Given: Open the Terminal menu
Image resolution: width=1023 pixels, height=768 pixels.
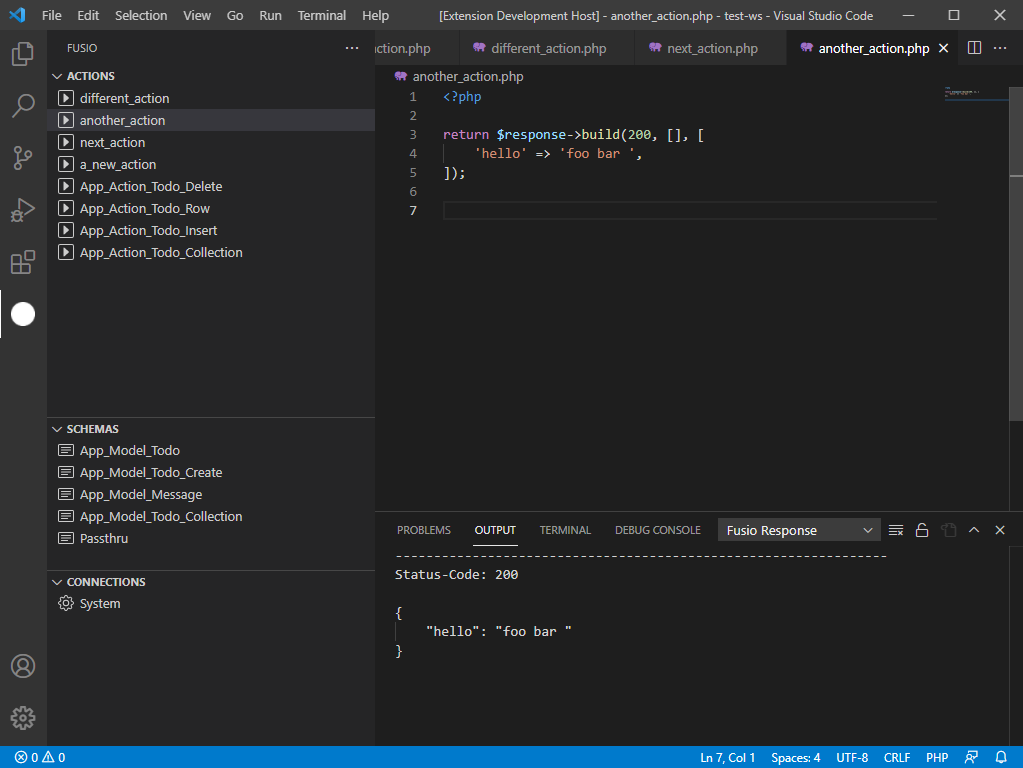Looking at the screenshot, I should point(322,15).
